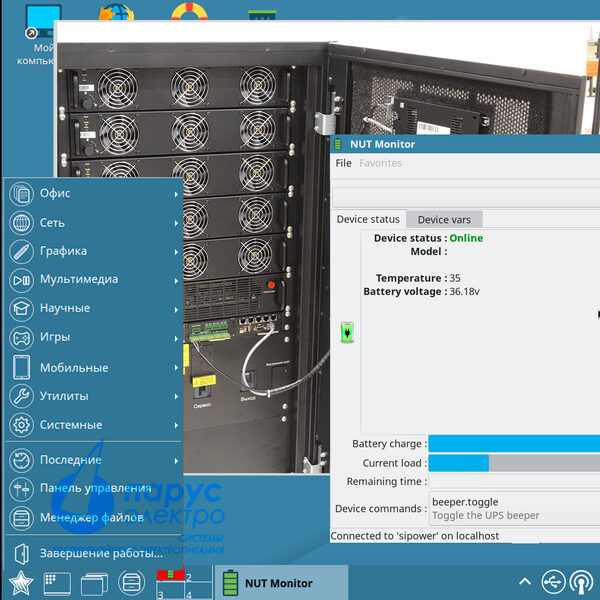Open the File menu in NUT Monitor
This screenshot has height=600, width=600.
[343, 163]
